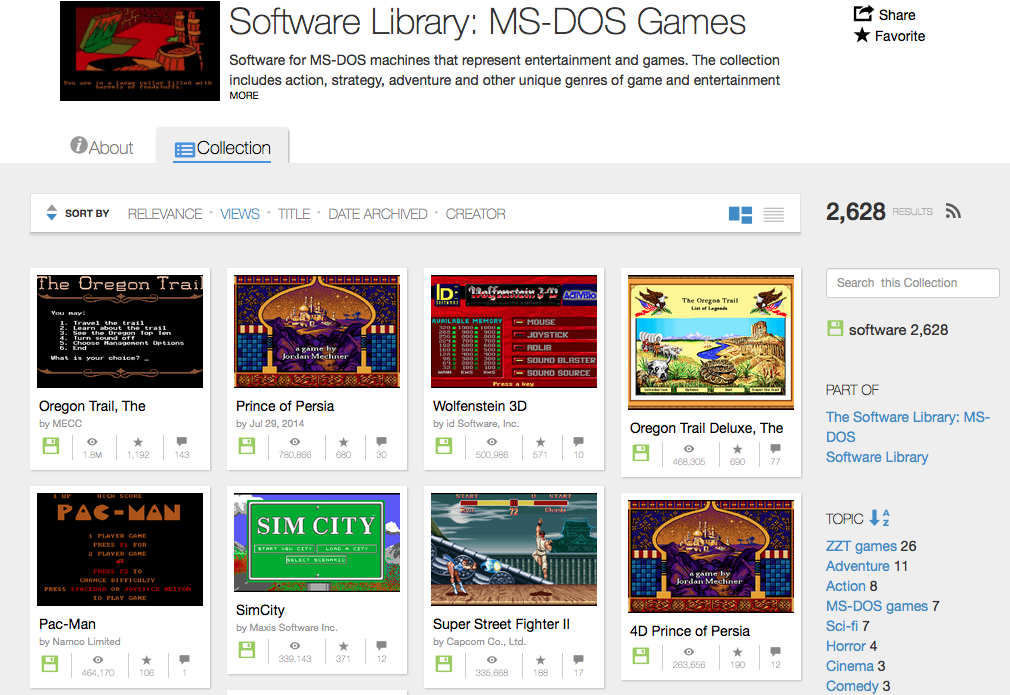Sort results by Title
Image resolution: width=1010 pixels, height=695 pixels.
coord(294,214)
